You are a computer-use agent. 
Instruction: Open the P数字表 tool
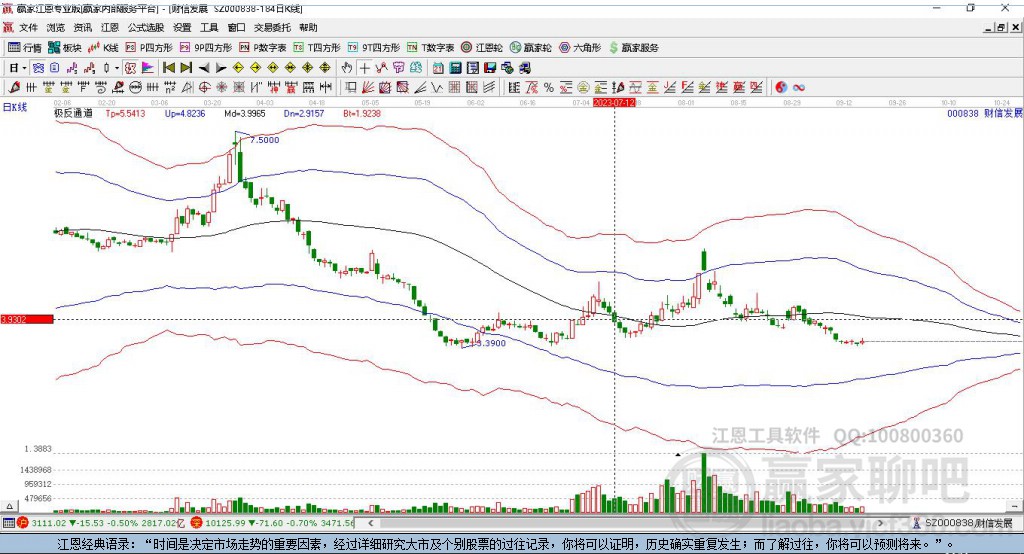tap(263, 48)
